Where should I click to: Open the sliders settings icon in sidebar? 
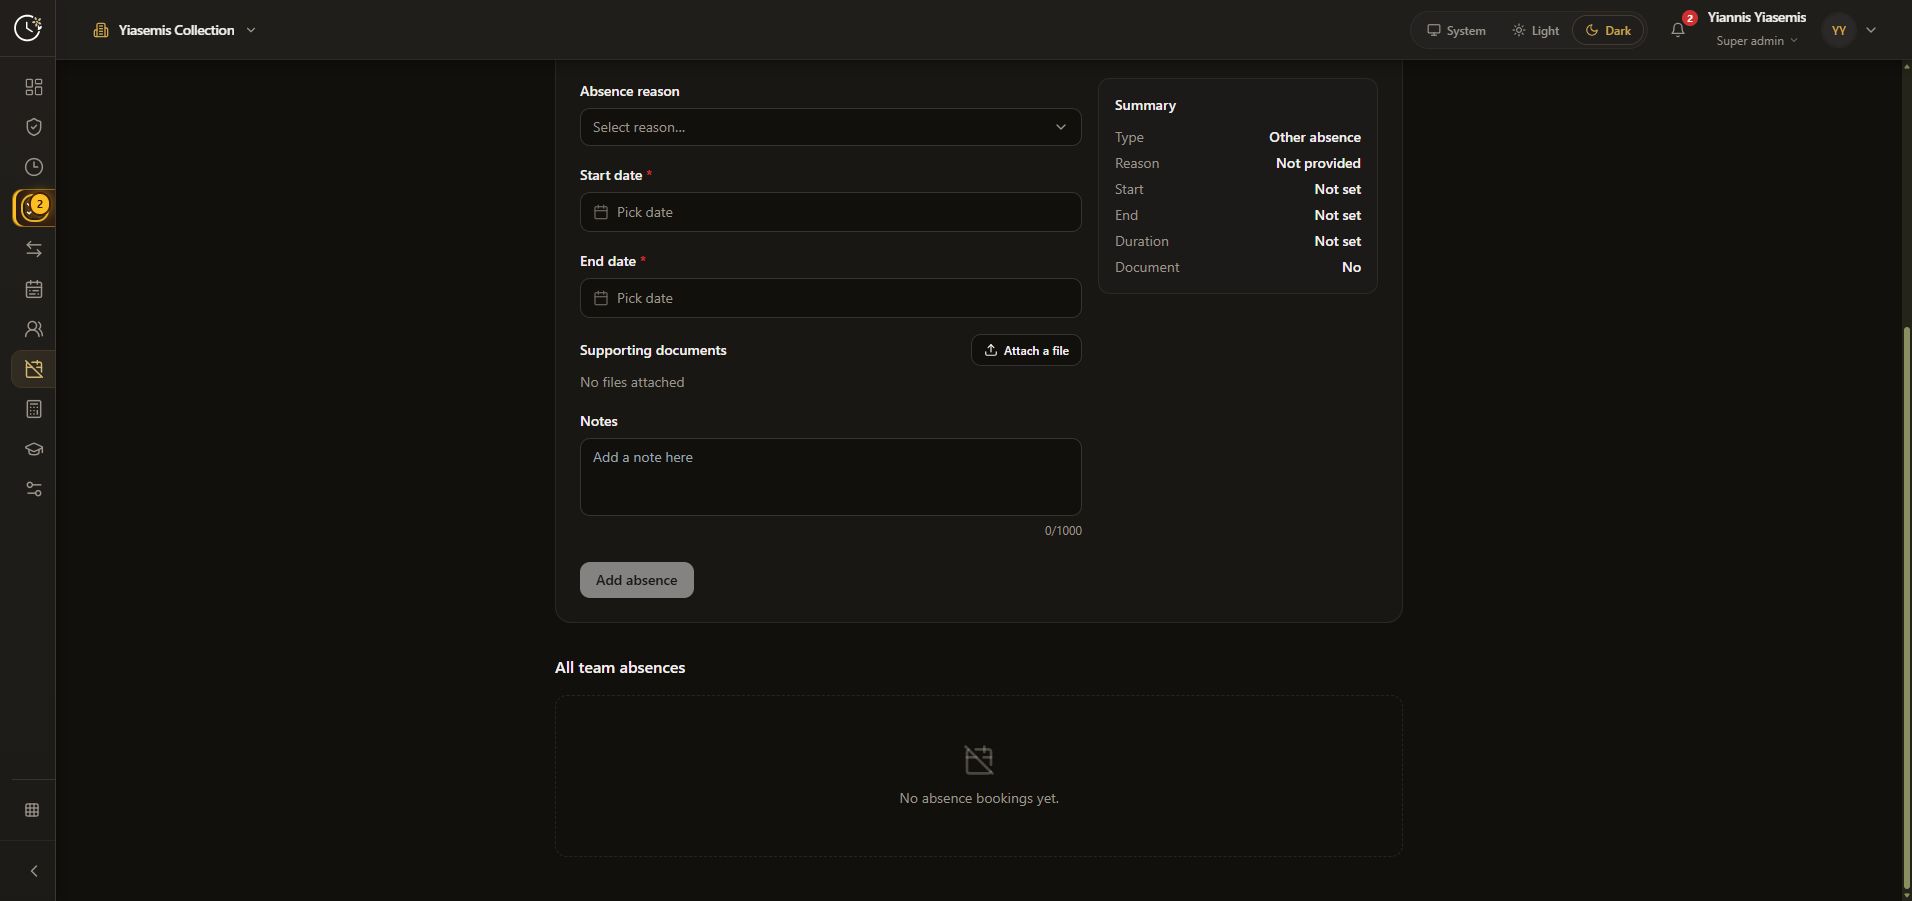[33, 489]
